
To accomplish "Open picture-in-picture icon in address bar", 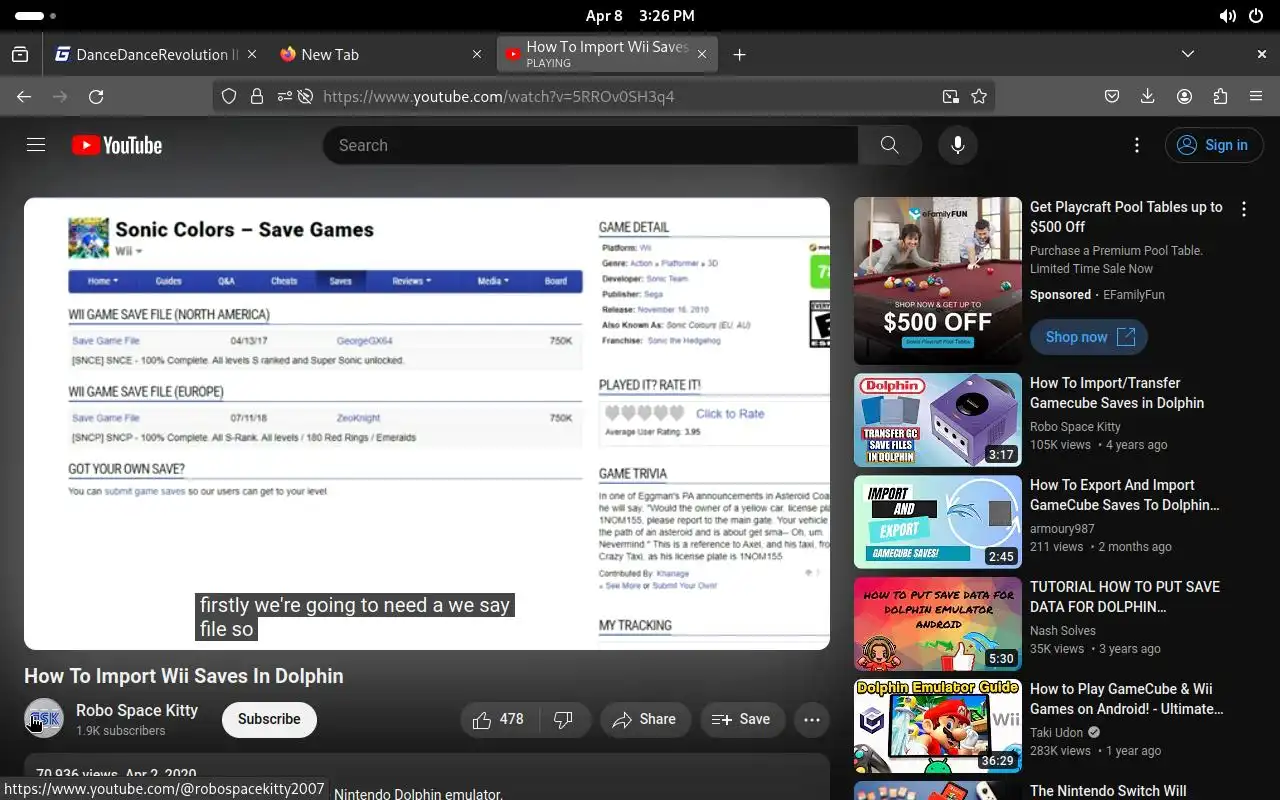I will point(950,96).
